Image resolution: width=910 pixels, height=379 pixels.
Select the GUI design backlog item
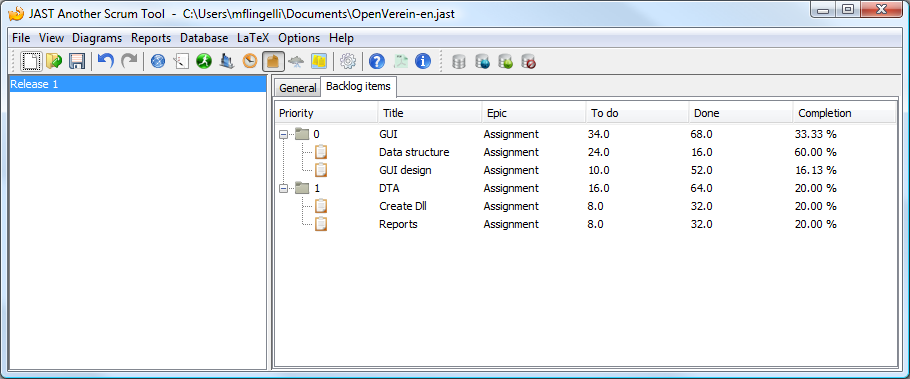point(405,170)
